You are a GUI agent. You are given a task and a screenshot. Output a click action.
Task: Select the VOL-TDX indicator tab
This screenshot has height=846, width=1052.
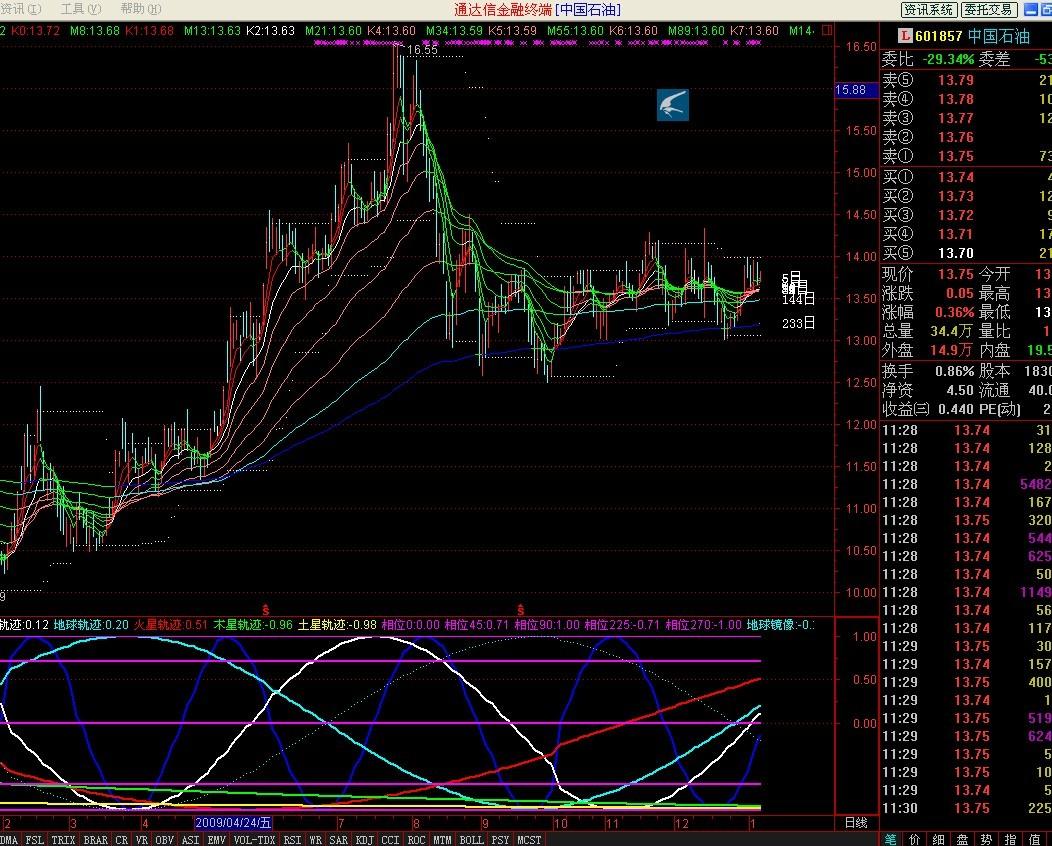click(254, 840)
